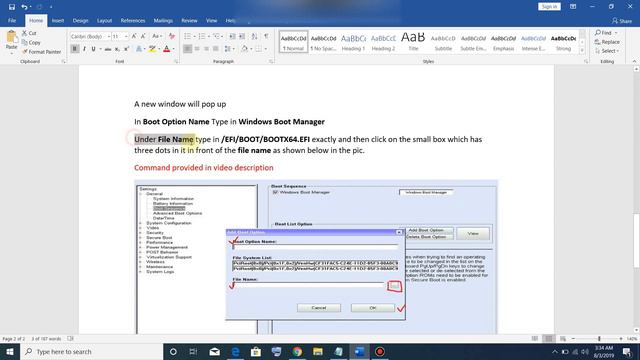The width and height of the screenshot is (640, 360).
Task: Activate the Format Painter
Action: pos(41,52)
